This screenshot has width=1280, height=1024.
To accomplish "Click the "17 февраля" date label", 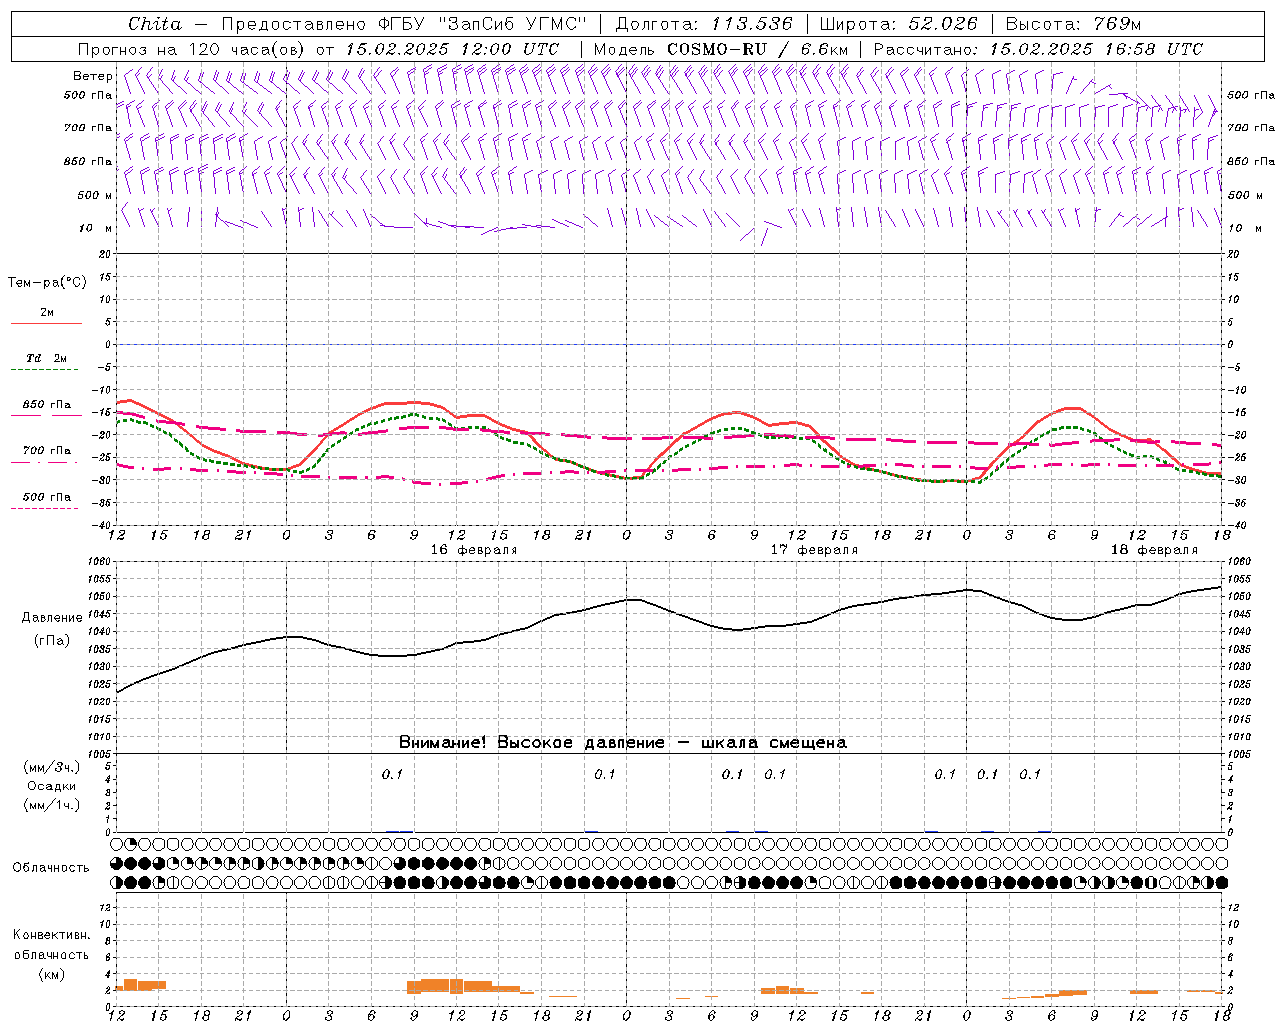I will tap(814, 550).
